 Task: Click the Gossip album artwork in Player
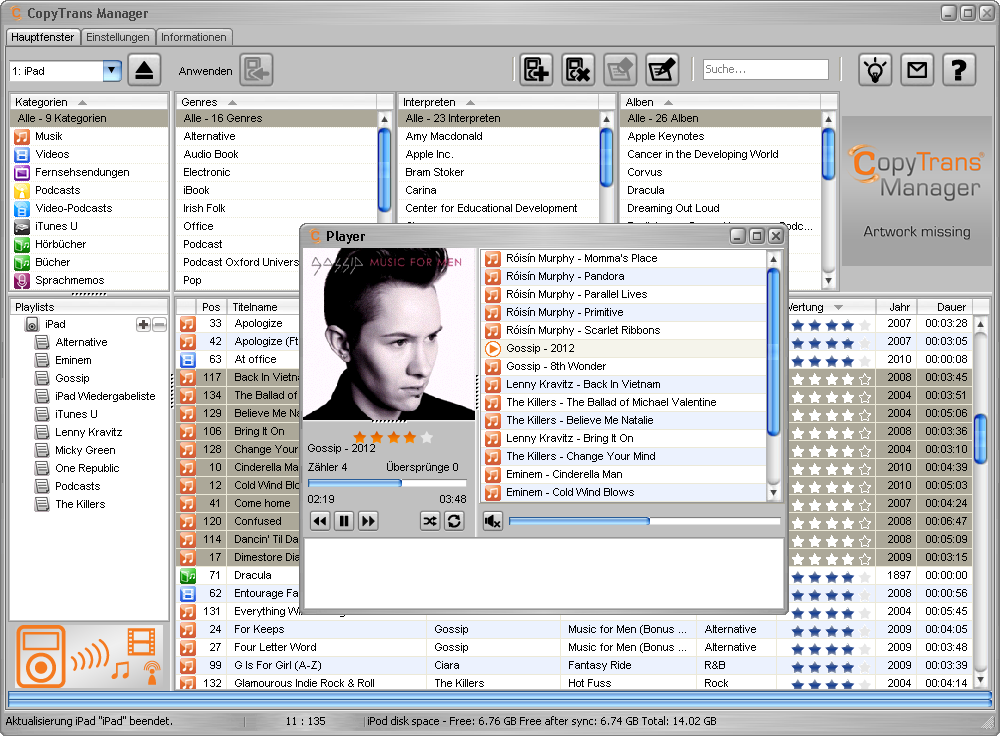(390, 334)
